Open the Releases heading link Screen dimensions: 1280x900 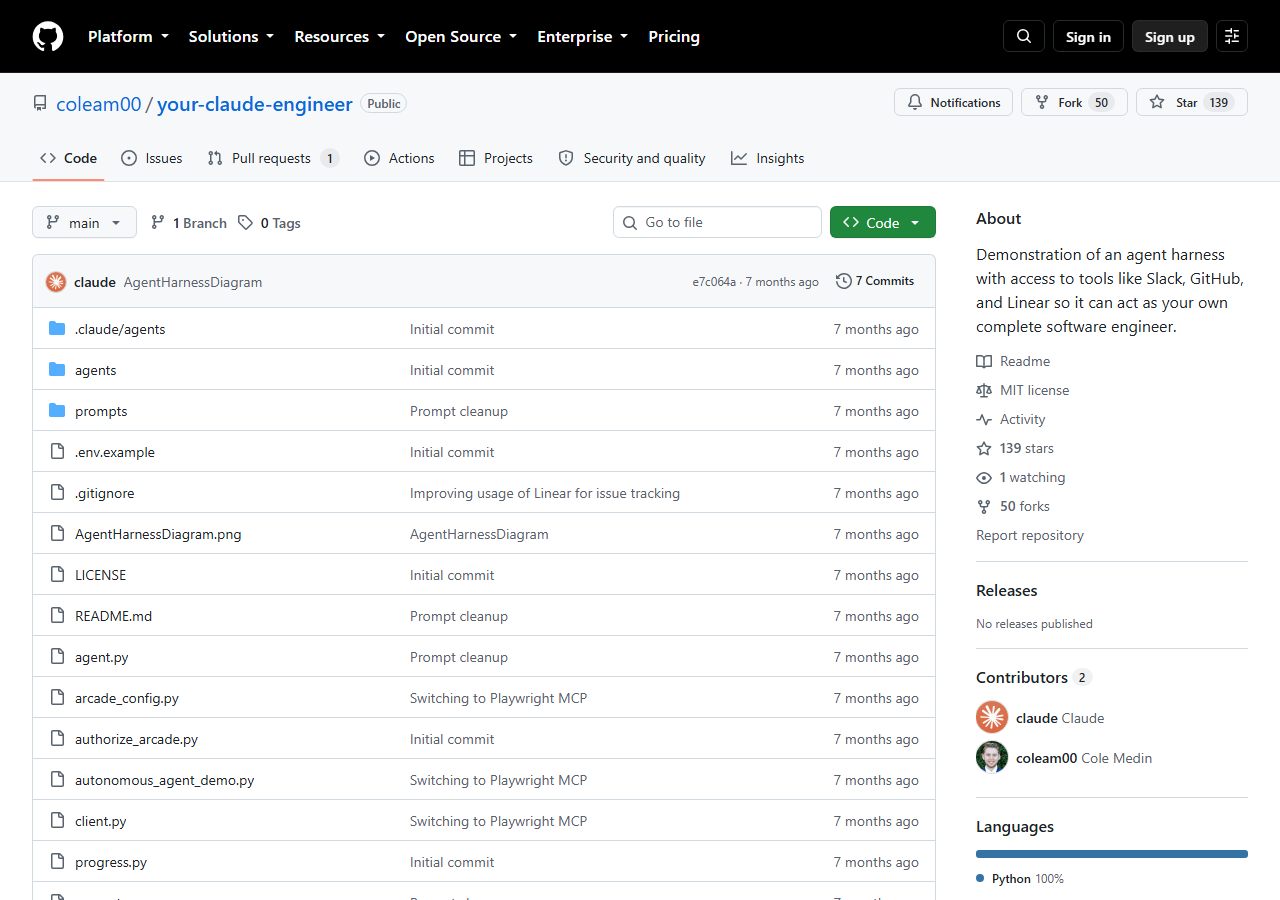tap(1007, 590)
